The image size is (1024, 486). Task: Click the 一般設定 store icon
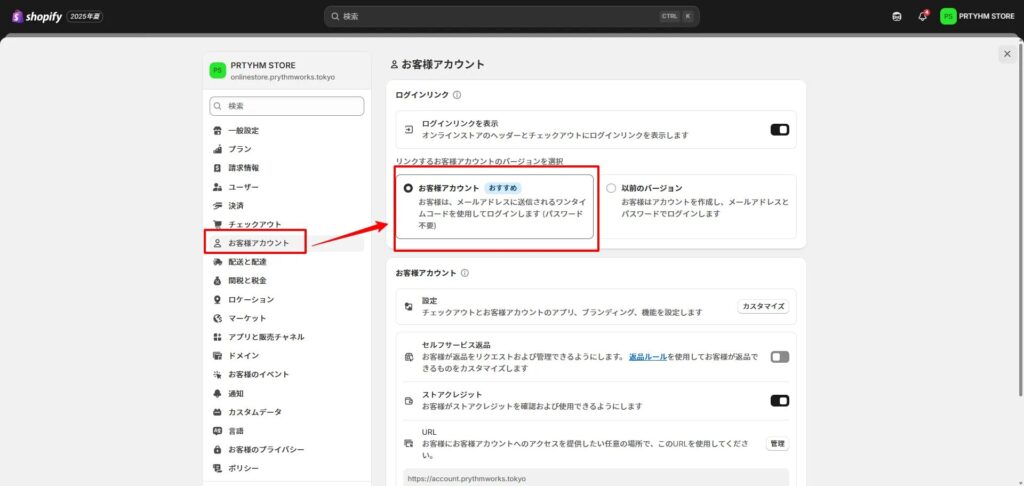[x=217, y=131]
